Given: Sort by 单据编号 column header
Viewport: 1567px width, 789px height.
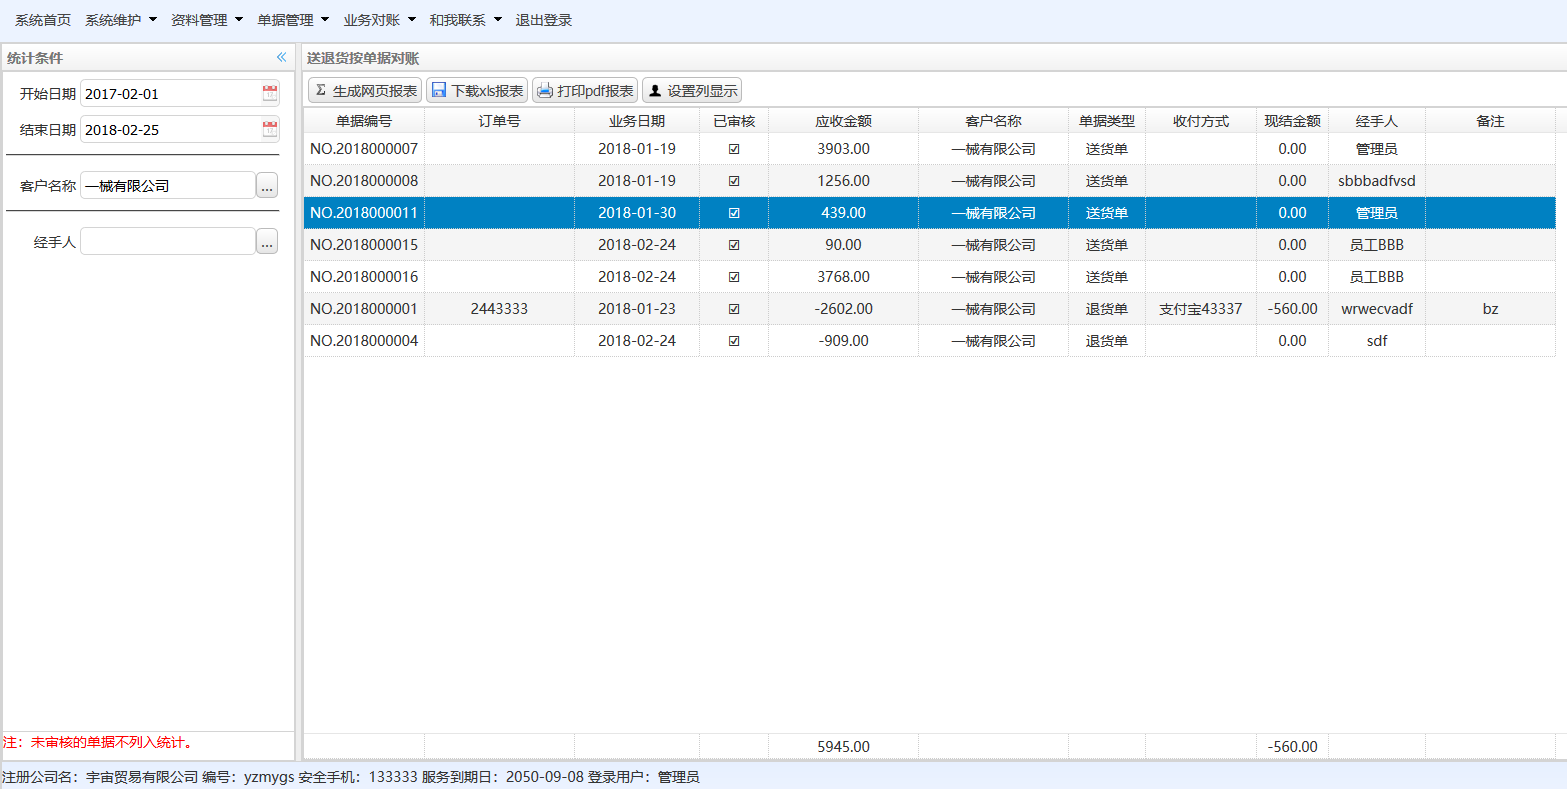Looking at the screenshot, I should click(x=364, y=120).
